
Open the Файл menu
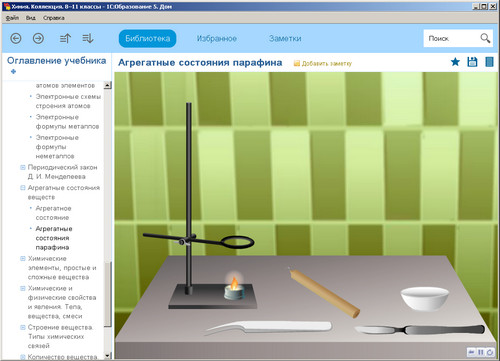pos(12,18)
